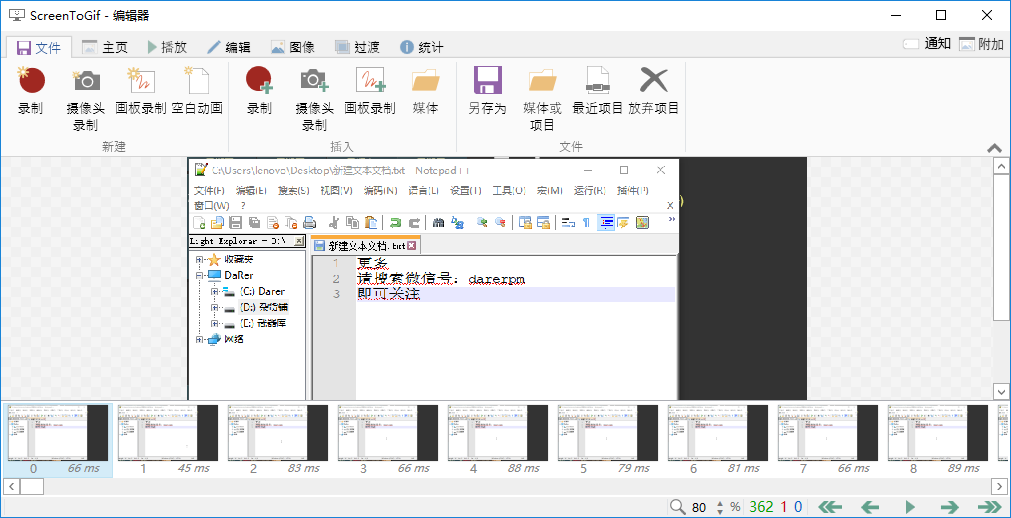This screenshot has height=518, width=1011.
Task: Go to the previous frame
Action: click(870, 507)
